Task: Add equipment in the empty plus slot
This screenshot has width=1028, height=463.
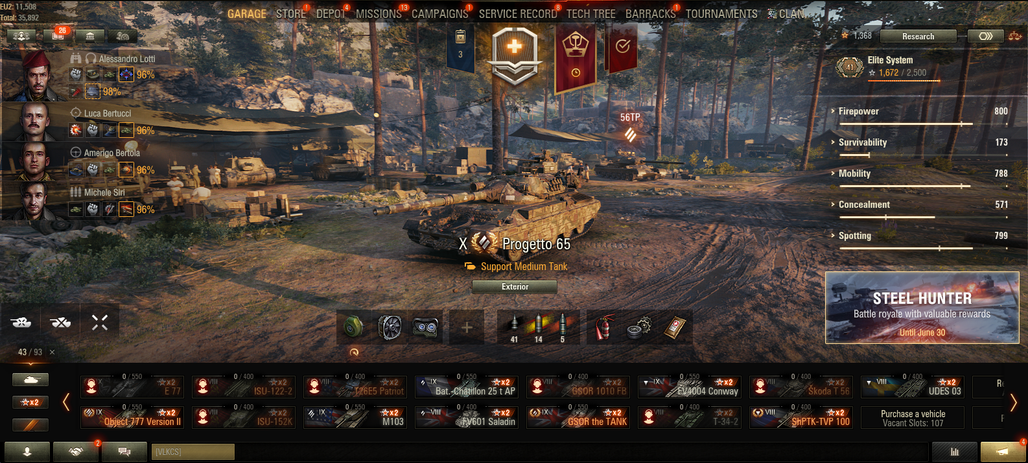Action: [467, 327]
